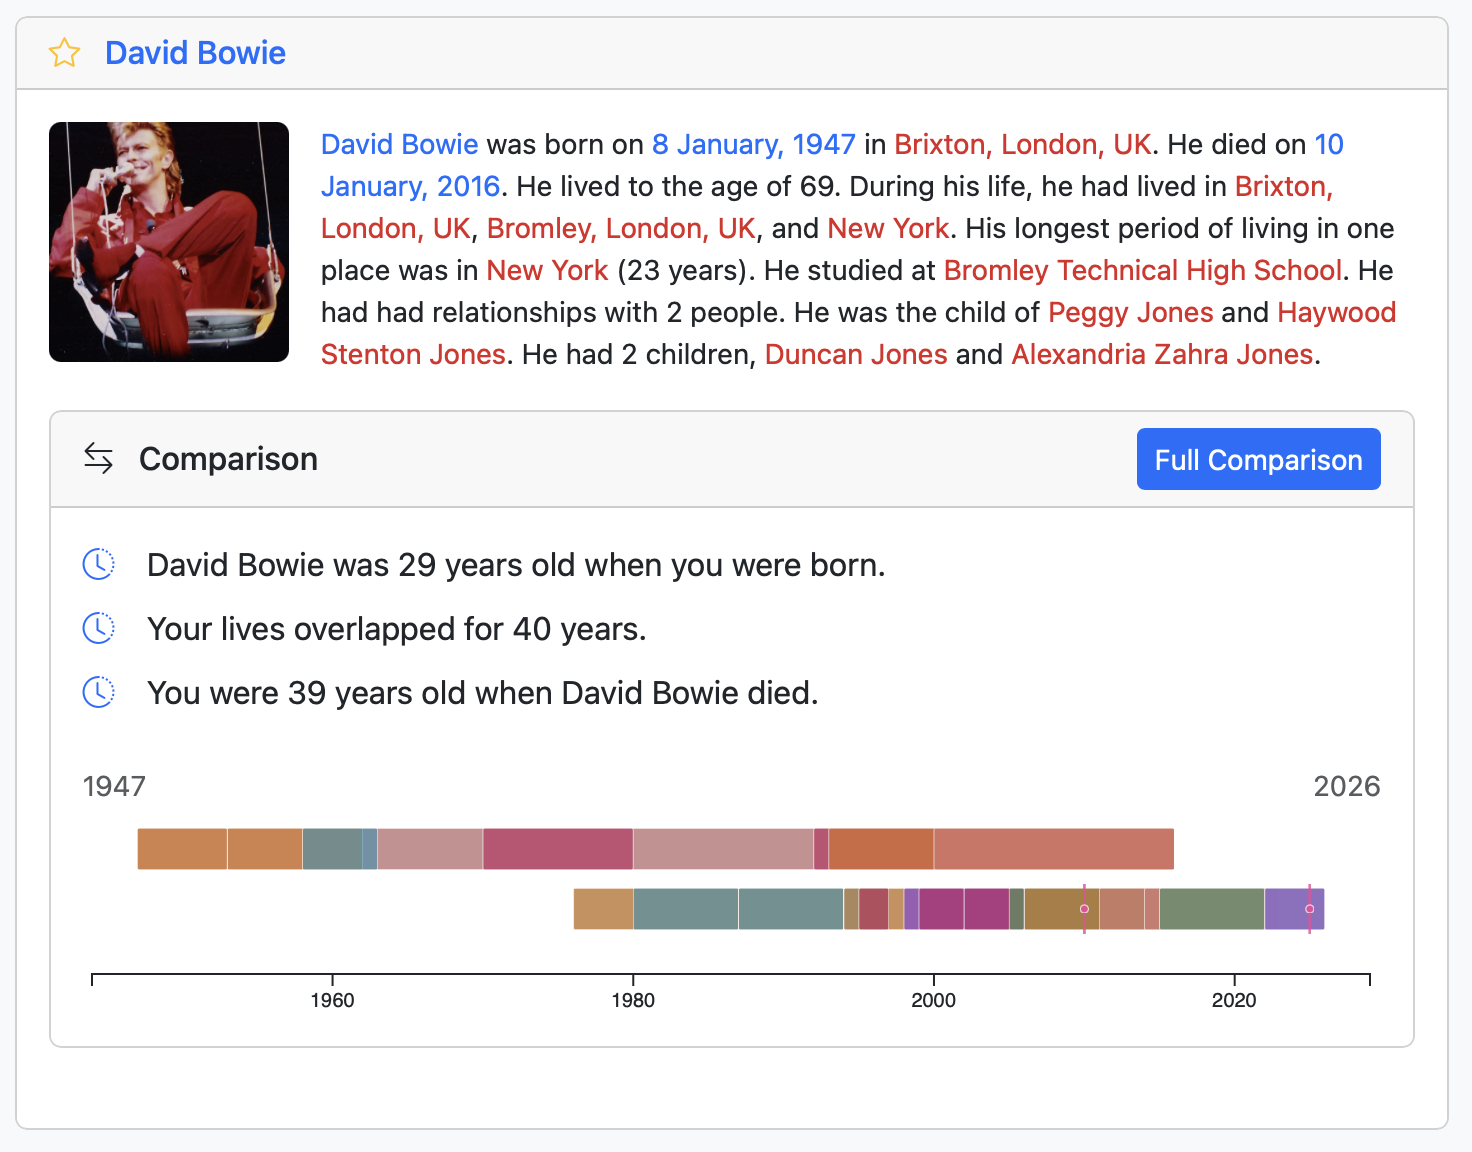The height and width of the screenshot is (1152, 1472).
Task: Click the pink circle marker near 2010
Action: point(1083,909)
